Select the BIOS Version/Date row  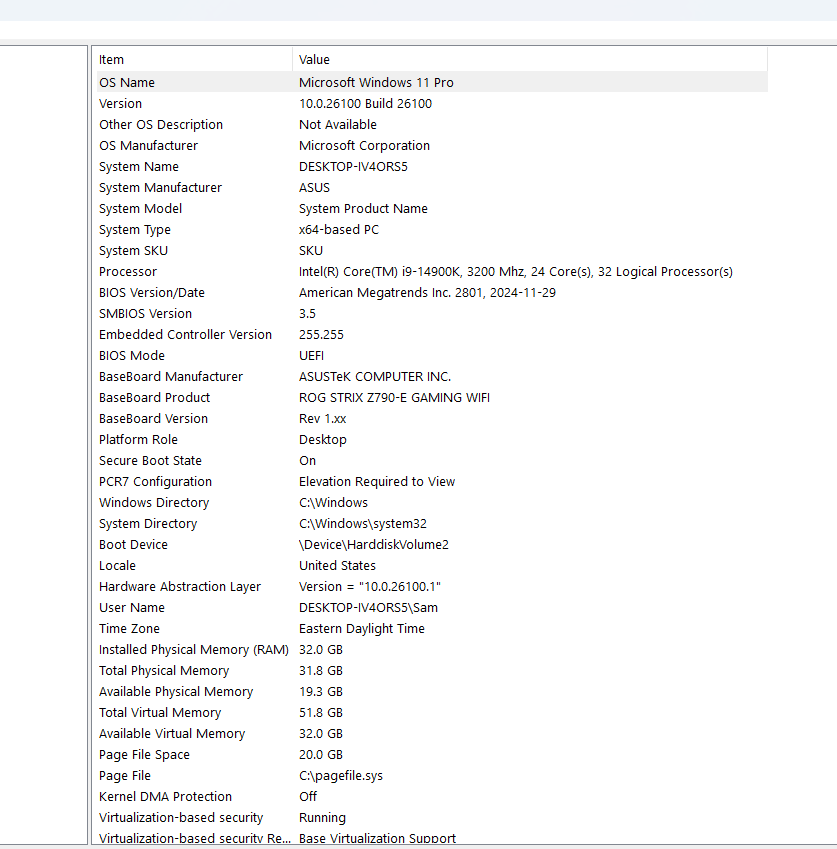[x=432, y=293]
